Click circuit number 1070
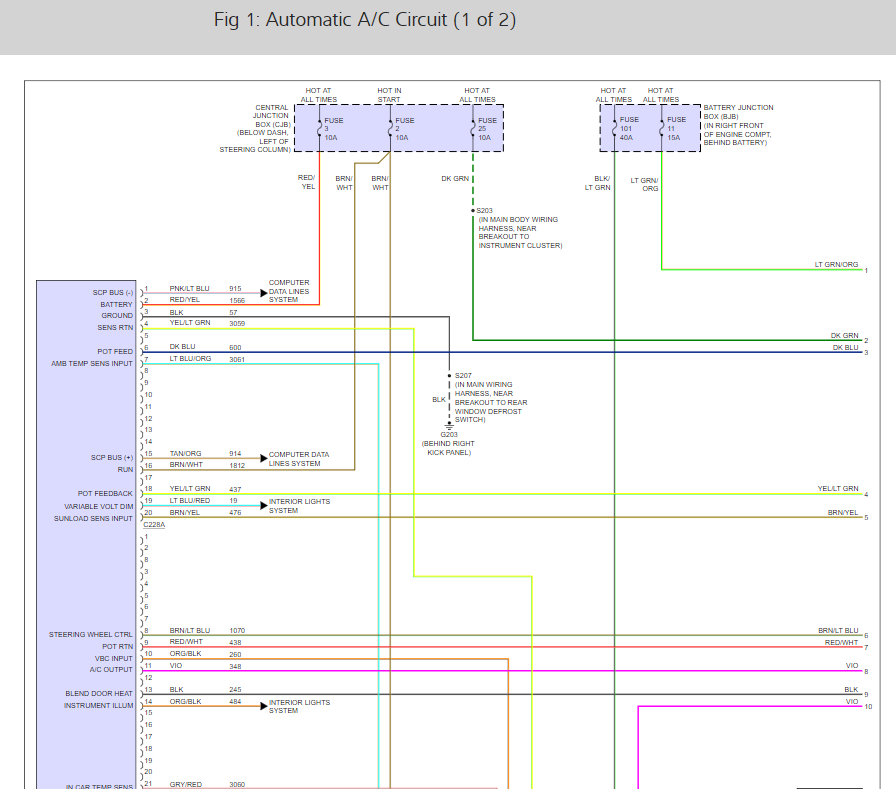Screen dimensions: 896x806 pos(237,631)
